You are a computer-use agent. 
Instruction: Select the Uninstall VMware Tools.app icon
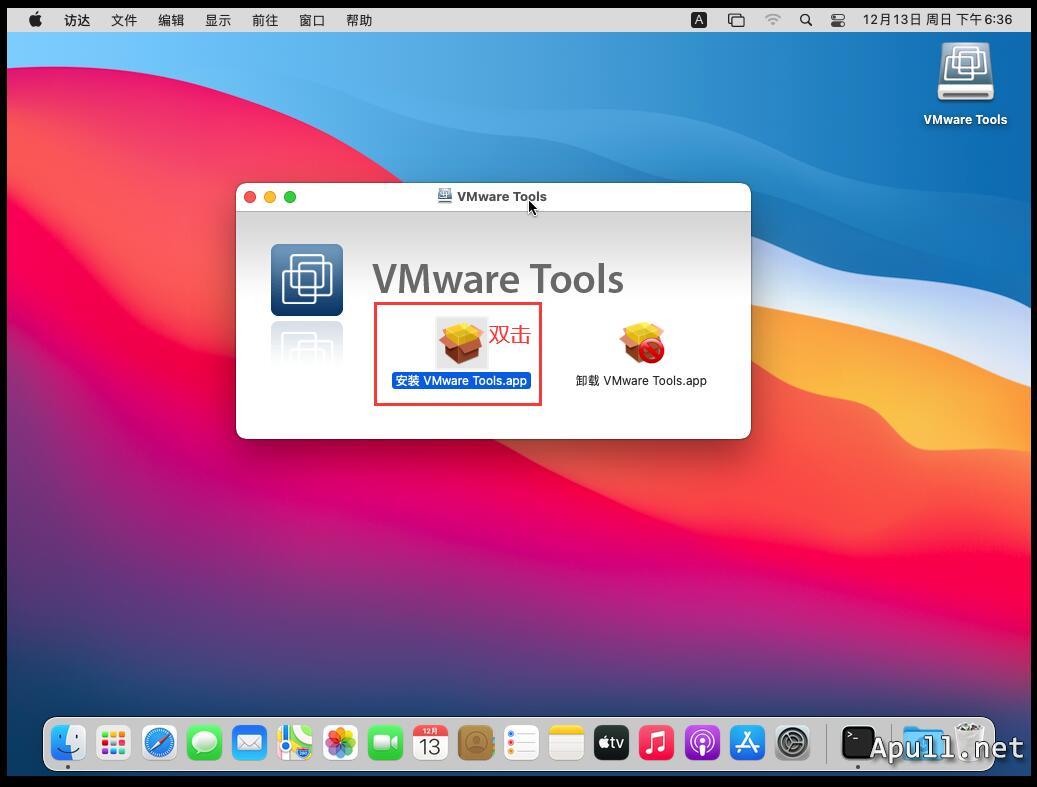642,342
